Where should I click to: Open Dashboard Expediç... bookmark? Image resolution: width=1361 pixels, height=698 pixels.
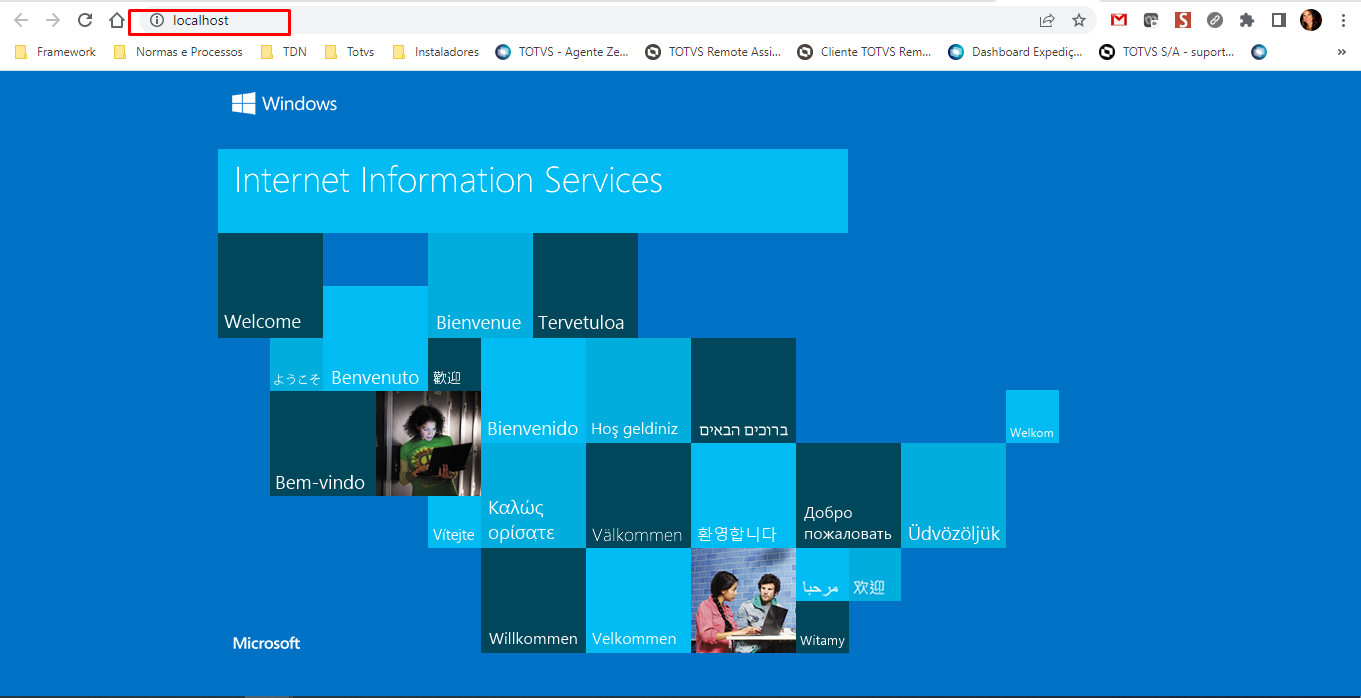1016,52
